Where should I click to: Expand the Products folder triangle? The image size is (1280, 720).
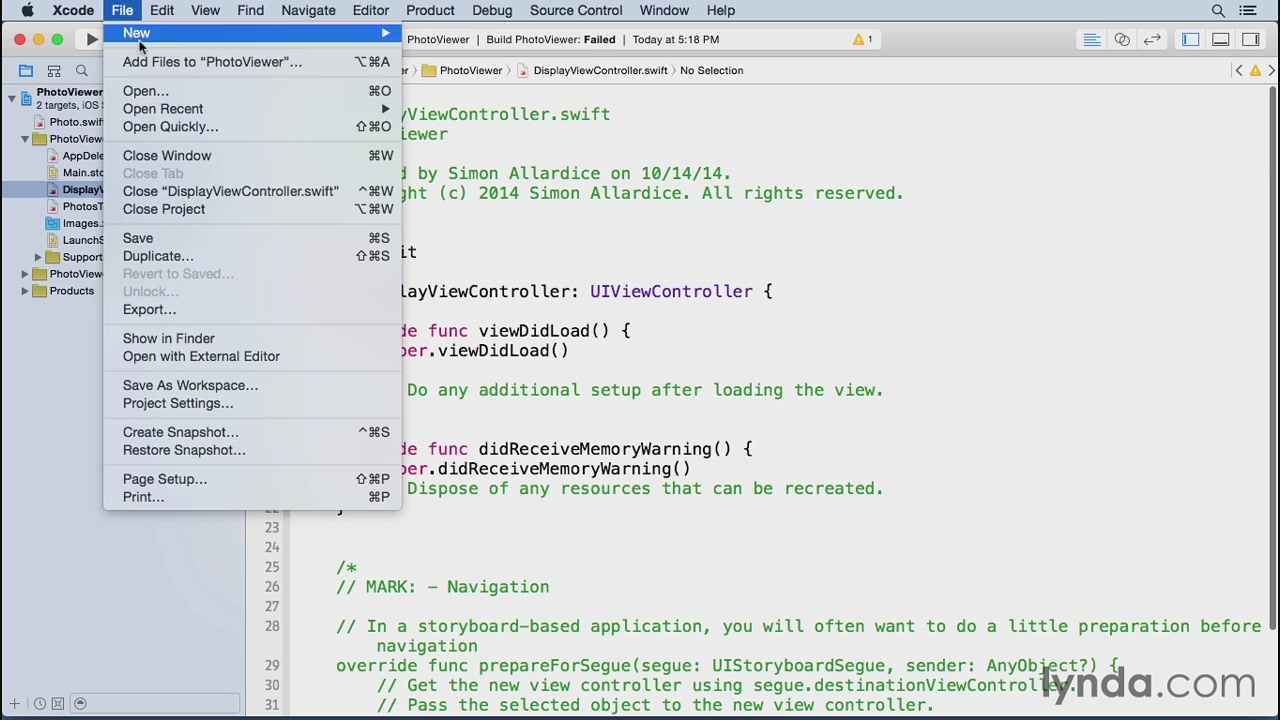coord(25,291)
